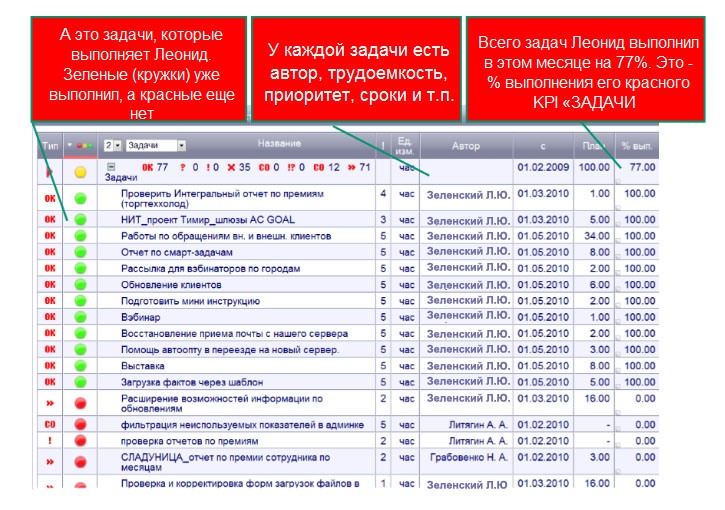725x510 pixels.
Task: Click the green circle in the НИТ_проект Тимир_шлюзы row
Action: 80,220
